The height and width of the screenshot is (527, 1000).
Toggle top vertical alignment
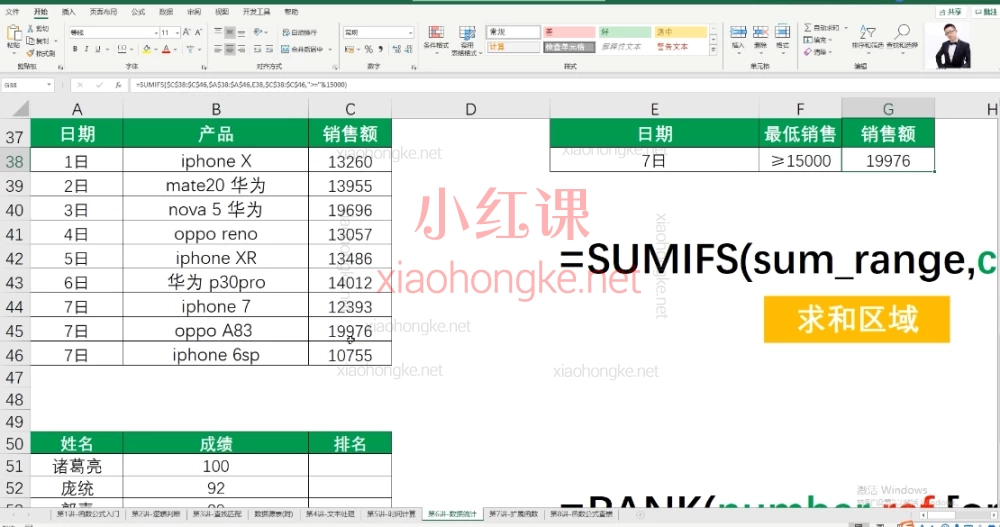click(218, 32)
